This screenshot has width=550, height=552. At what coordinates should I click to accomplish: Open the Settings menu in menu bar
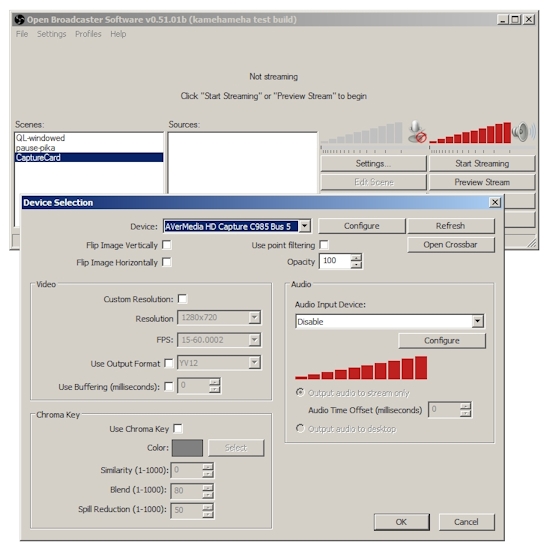[51, 34]
